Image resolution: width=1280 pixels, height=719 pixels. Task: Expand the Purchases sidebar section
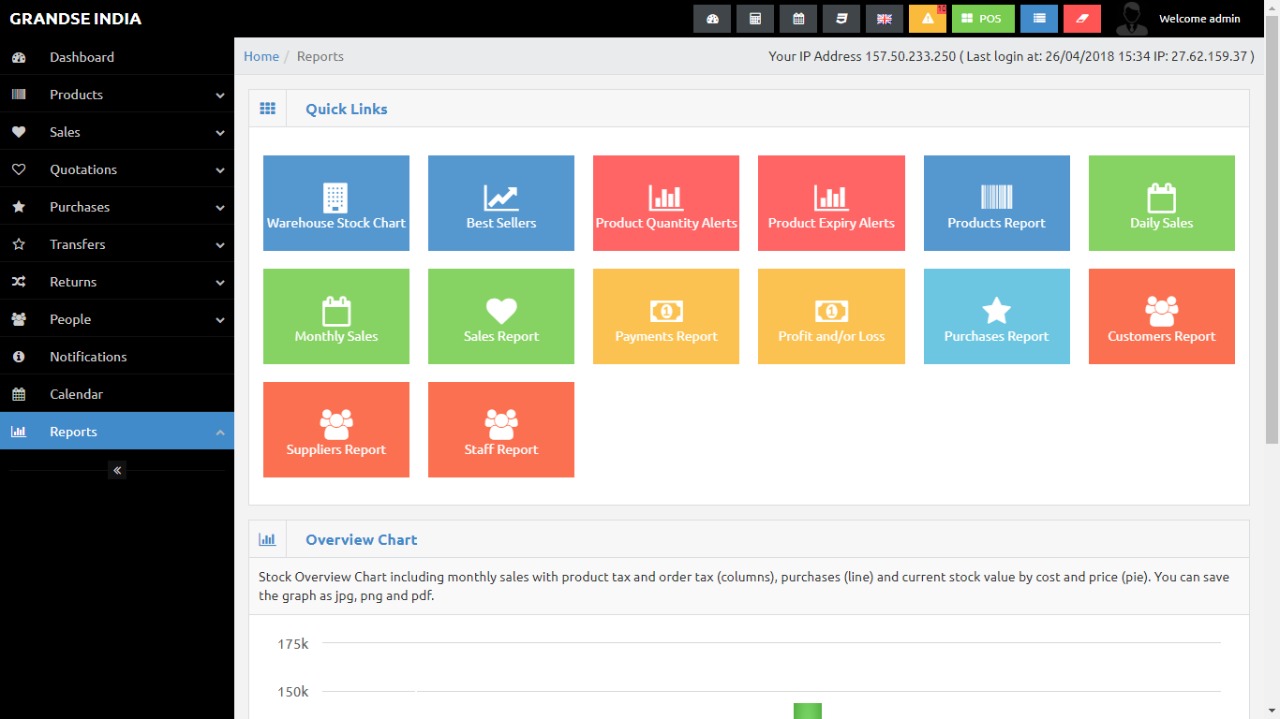pos(117,207)
